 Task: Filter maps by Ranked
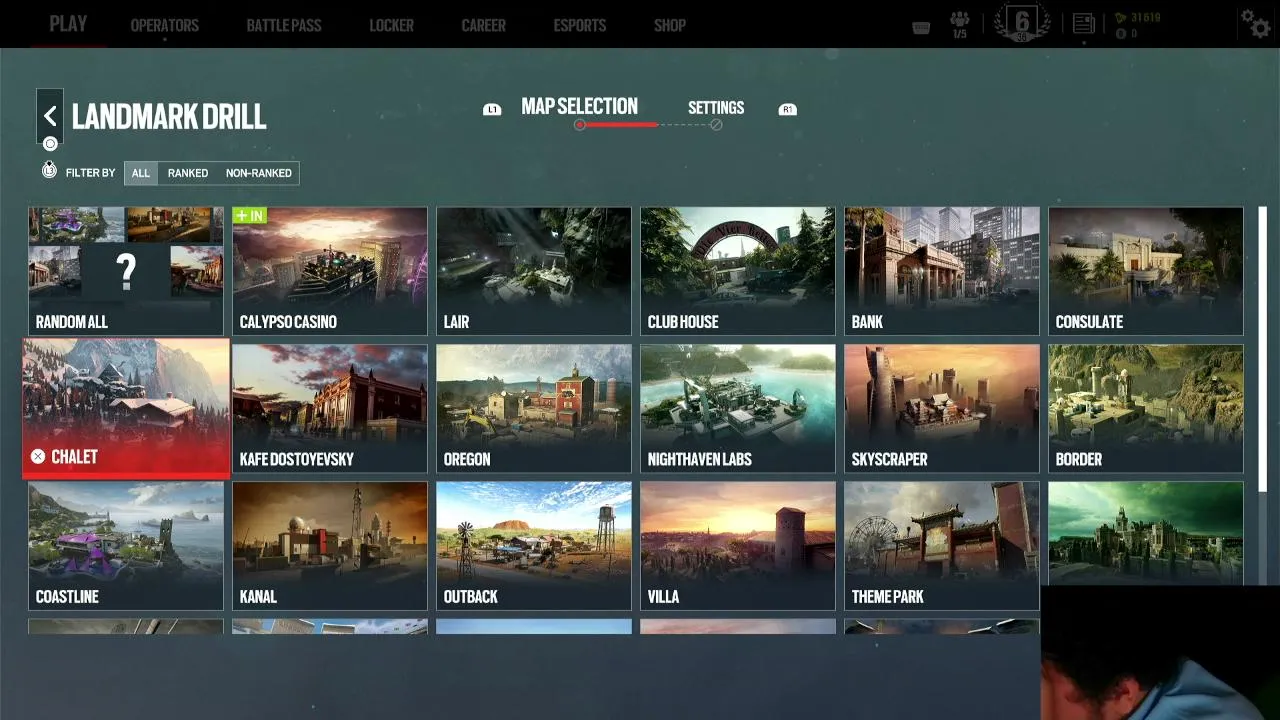(x=188, y=173)
